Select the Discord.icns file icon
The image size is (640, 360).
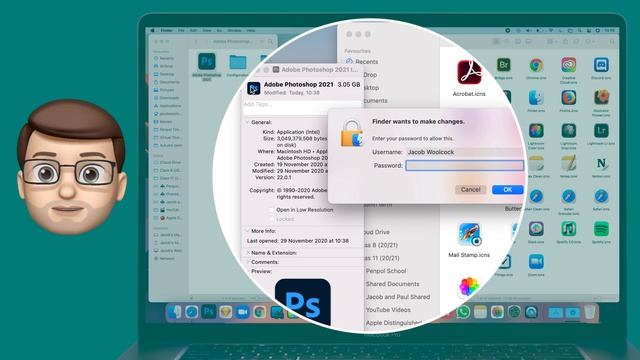(x=601, y=65)
